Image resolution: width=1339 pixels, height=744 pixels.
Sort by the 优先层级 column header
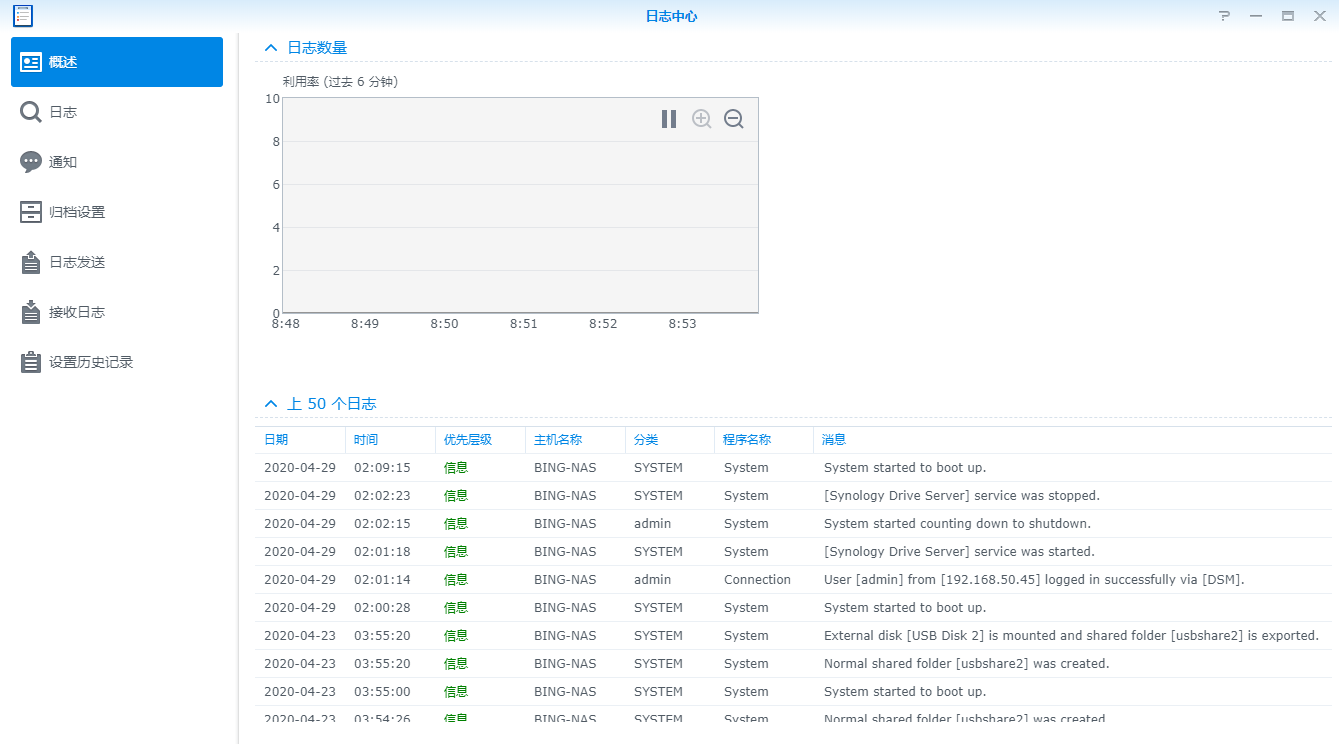(x=480, y=440)
